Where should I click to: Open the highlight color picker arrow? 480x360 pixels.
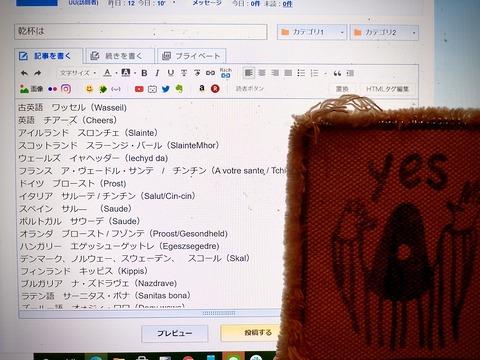pyautogui.click(x=135, y=73)
